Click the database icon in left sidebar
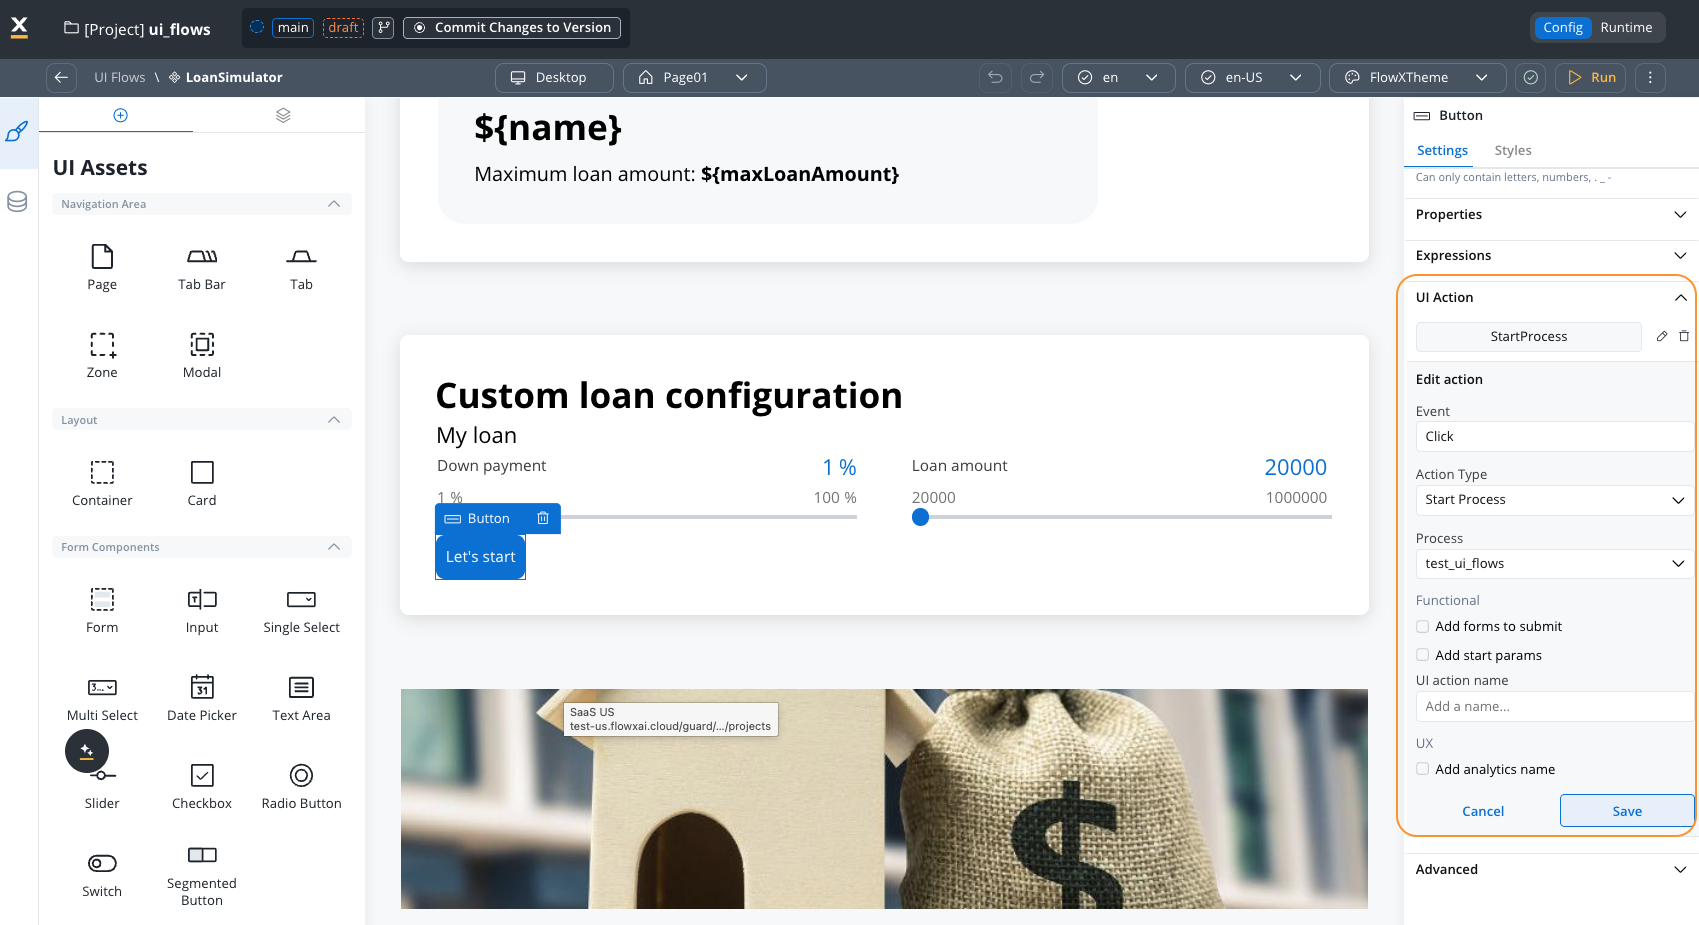The image size is (1699, 925). coord(17,201)
